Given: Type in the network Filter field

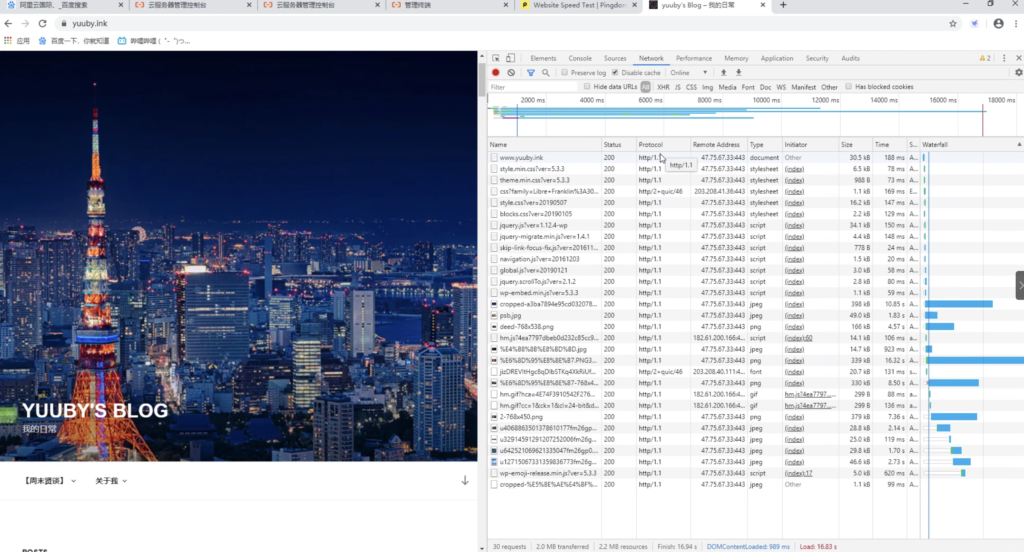Looking at the screenshot, I should [532, 87].
